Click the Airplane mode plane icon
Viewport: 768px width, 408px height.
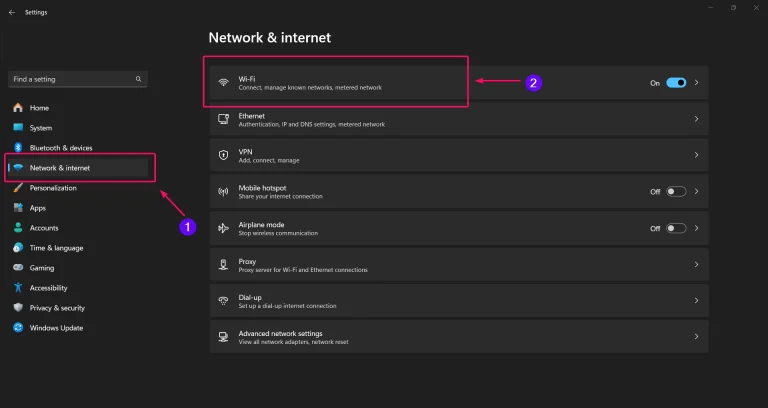tap(223, 228)
